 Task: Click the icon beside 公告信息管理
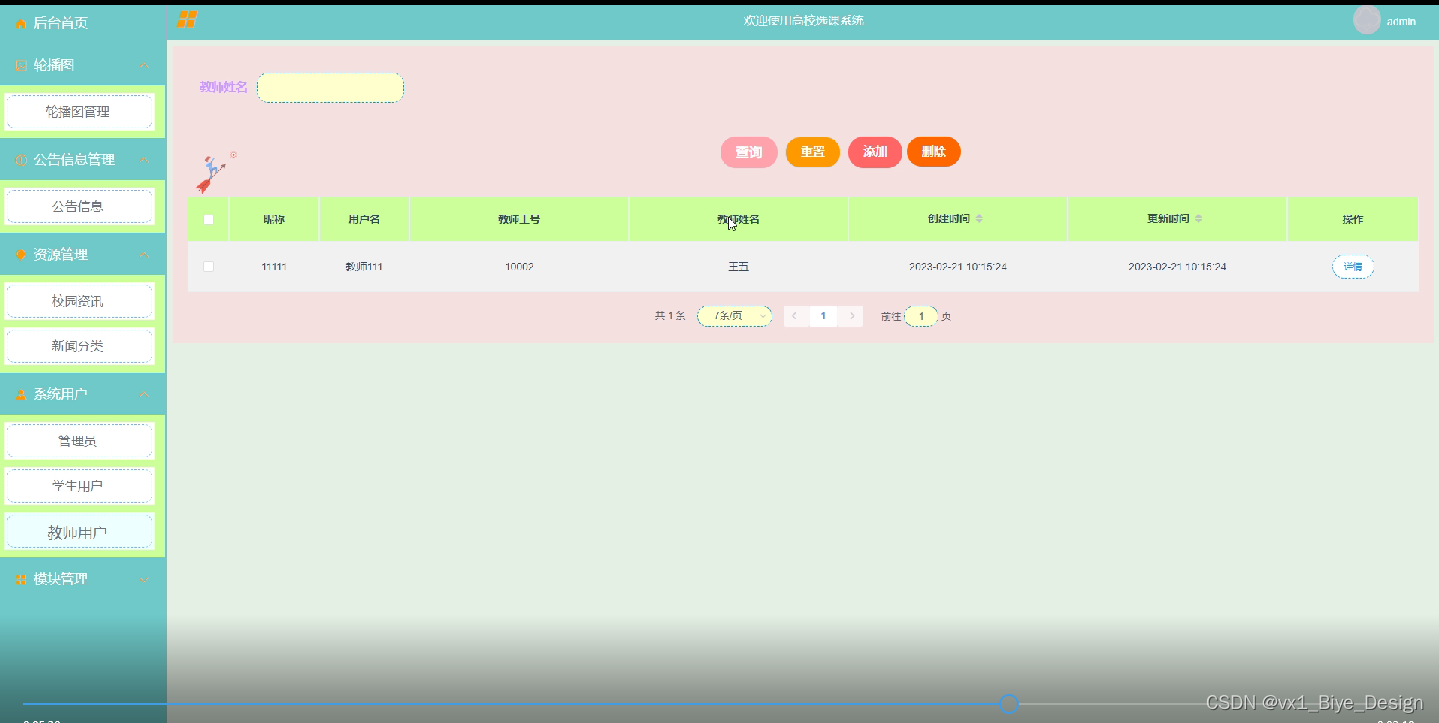21,160
